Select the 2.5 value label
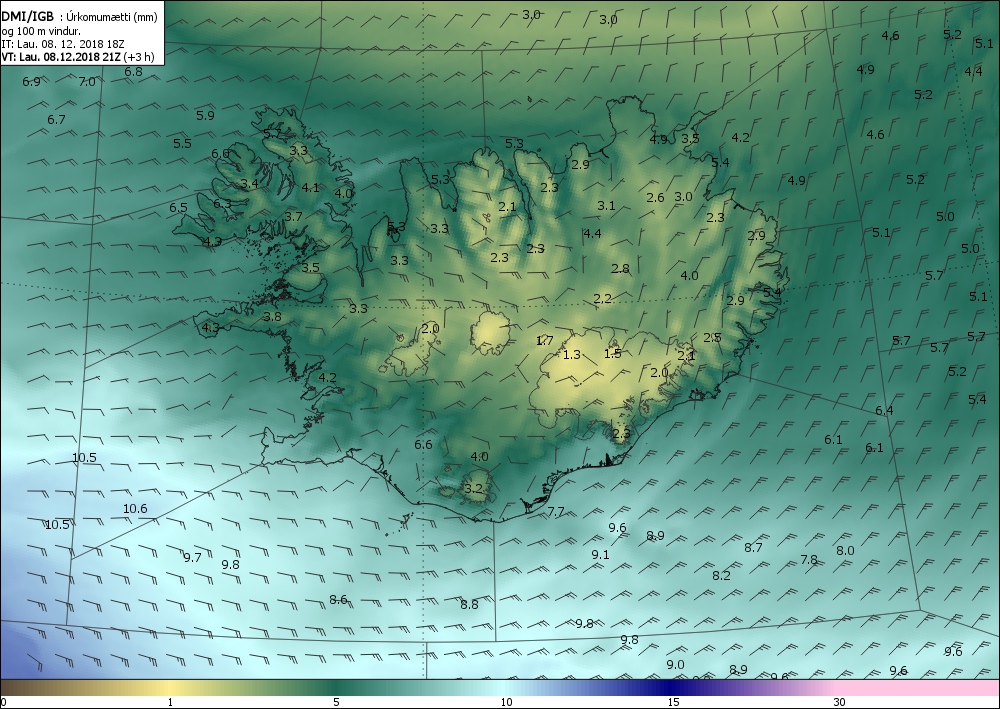This screenshot has height=709, width=1000. coord(712,337)
